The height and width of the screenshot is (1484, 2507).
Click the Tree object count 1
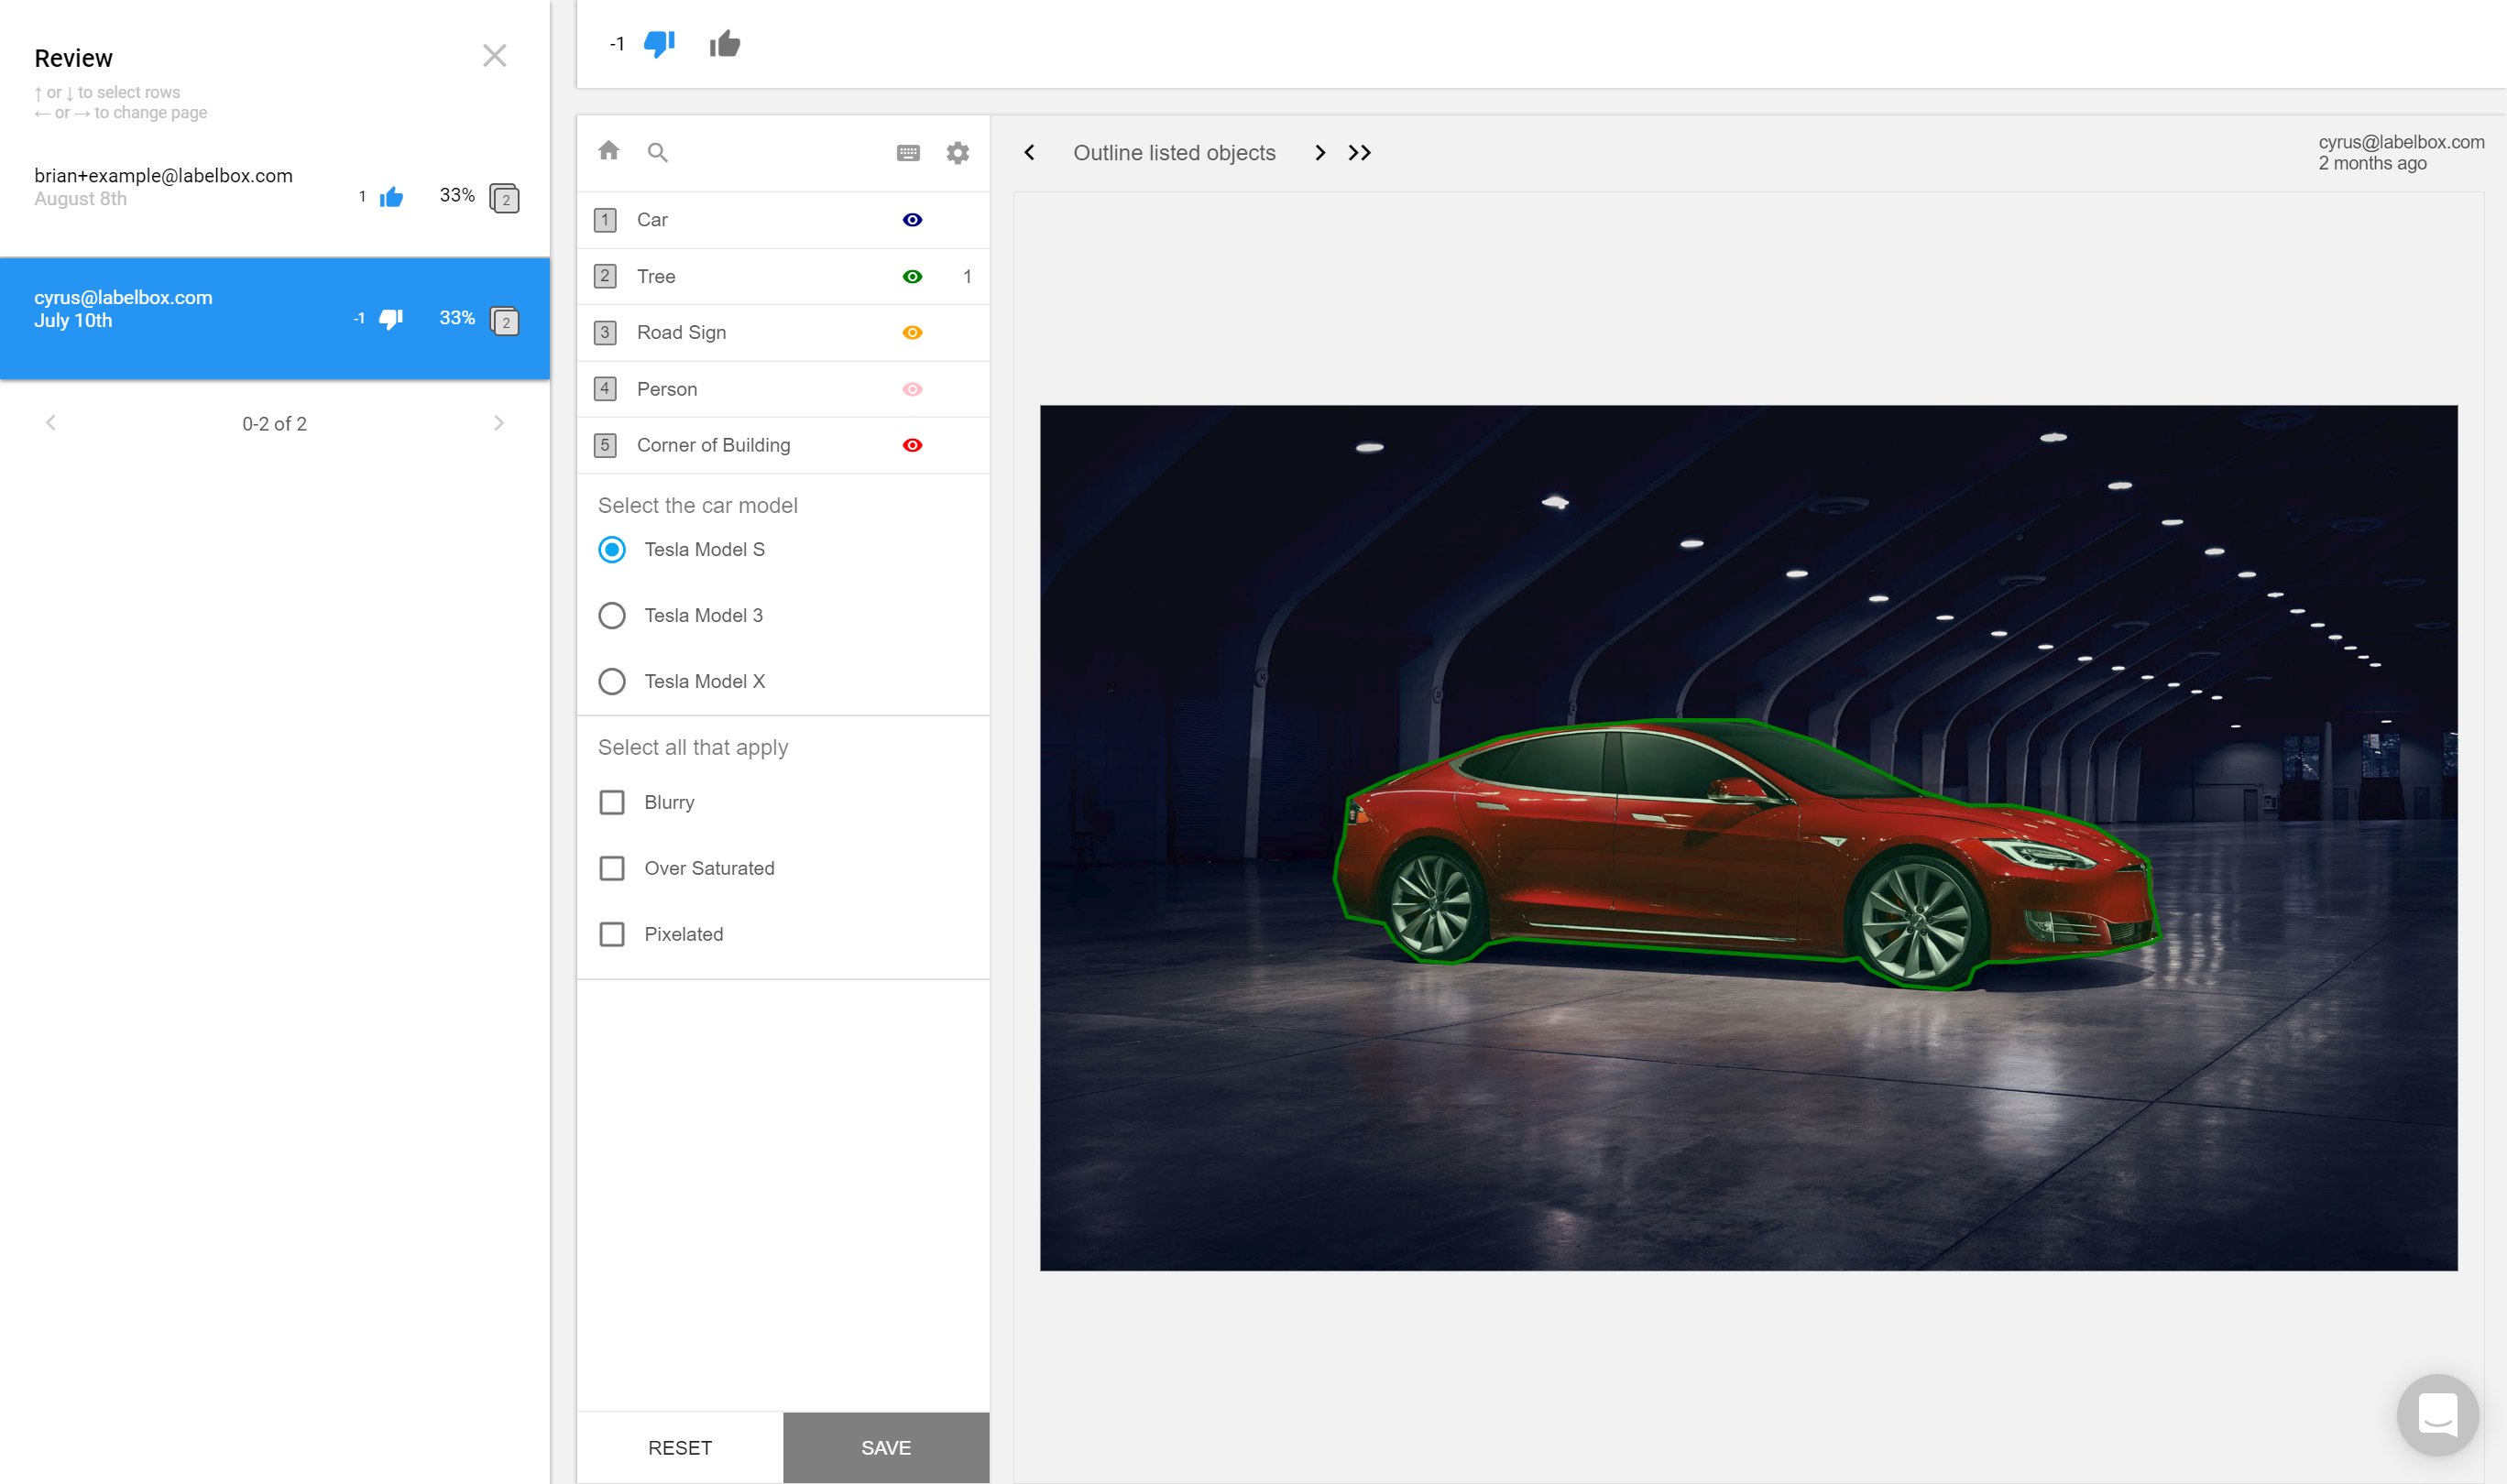coord(967,277)
